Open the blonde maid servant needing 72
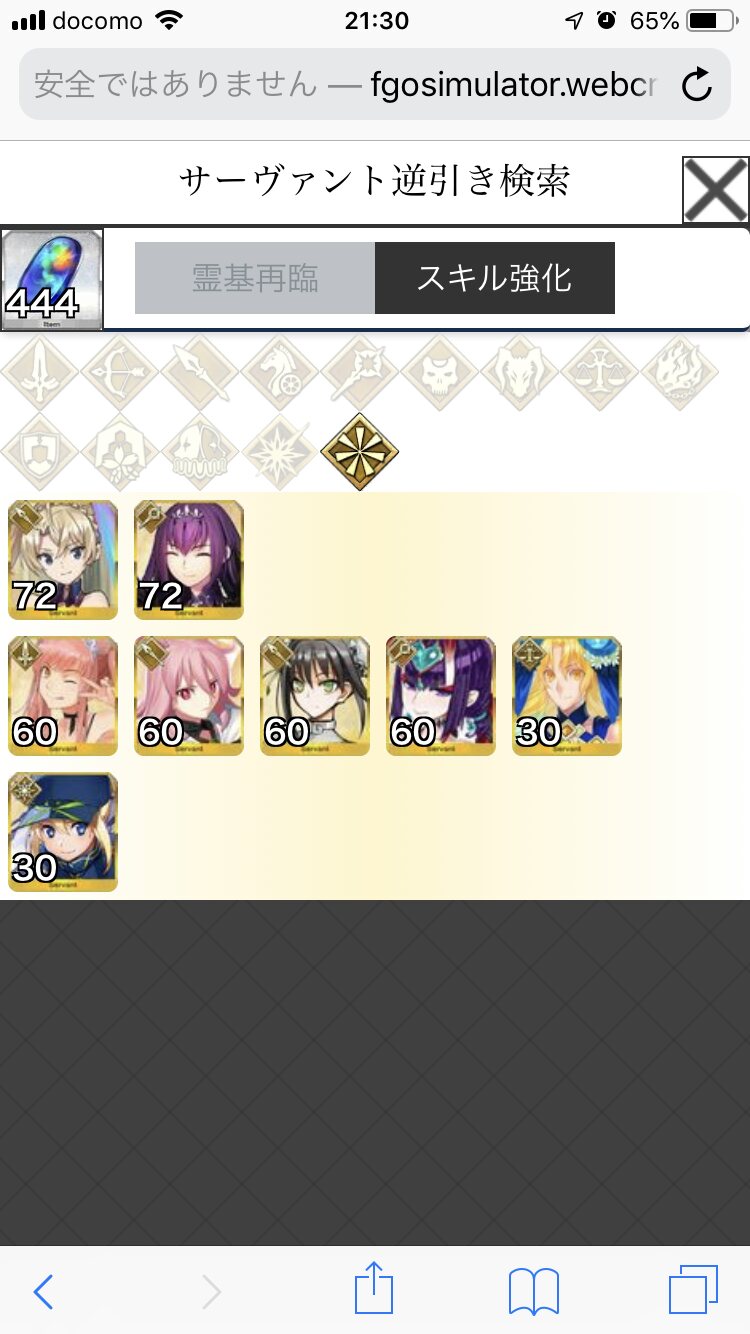This screenshot has width=750, height=1334. [x=63, y=560]
